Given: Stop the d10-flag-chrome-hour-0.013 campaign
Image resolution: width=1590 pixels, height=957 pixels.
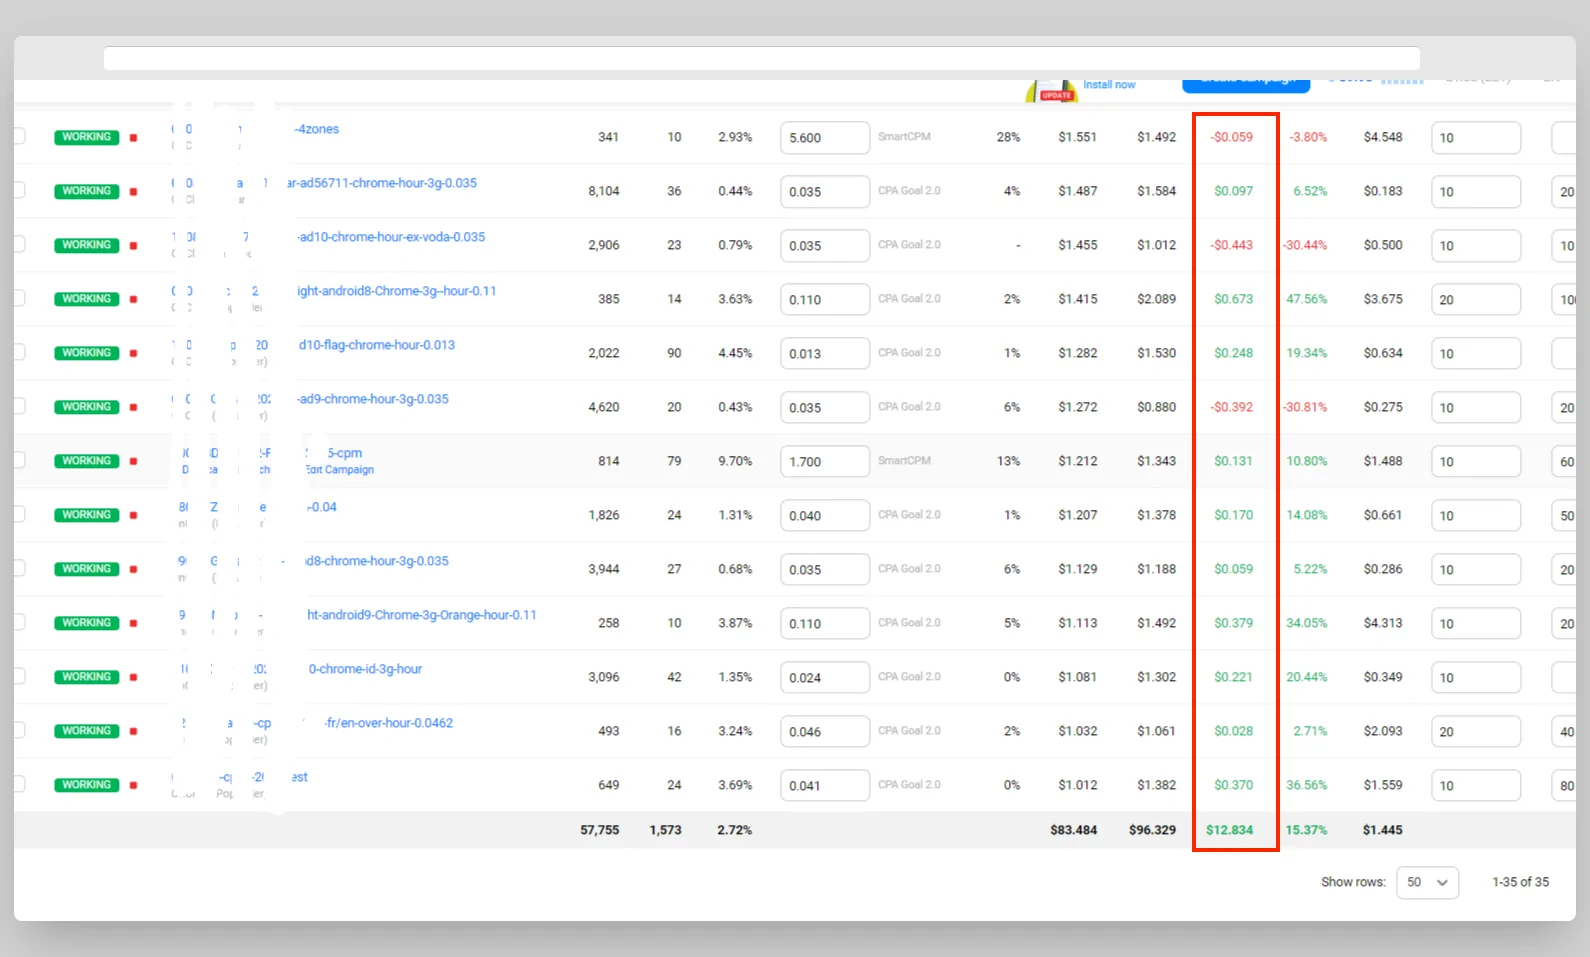Looking at the screenshot, I should click(133, 354).
